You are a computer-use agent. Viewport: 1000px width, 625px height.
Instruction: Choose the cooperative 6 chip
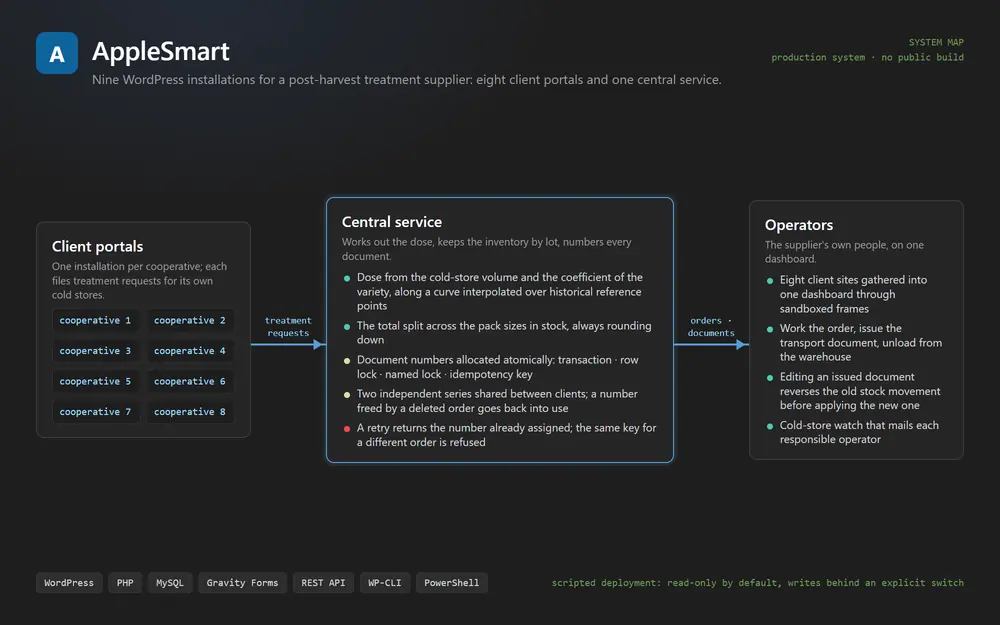pos(190,381)
